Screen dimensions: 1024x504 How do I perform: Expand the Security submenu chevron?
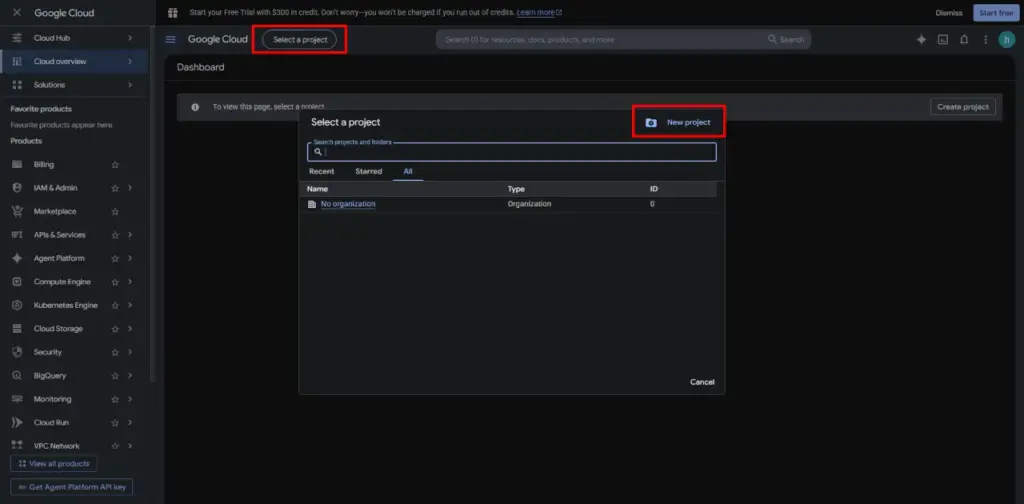point(130,353)
